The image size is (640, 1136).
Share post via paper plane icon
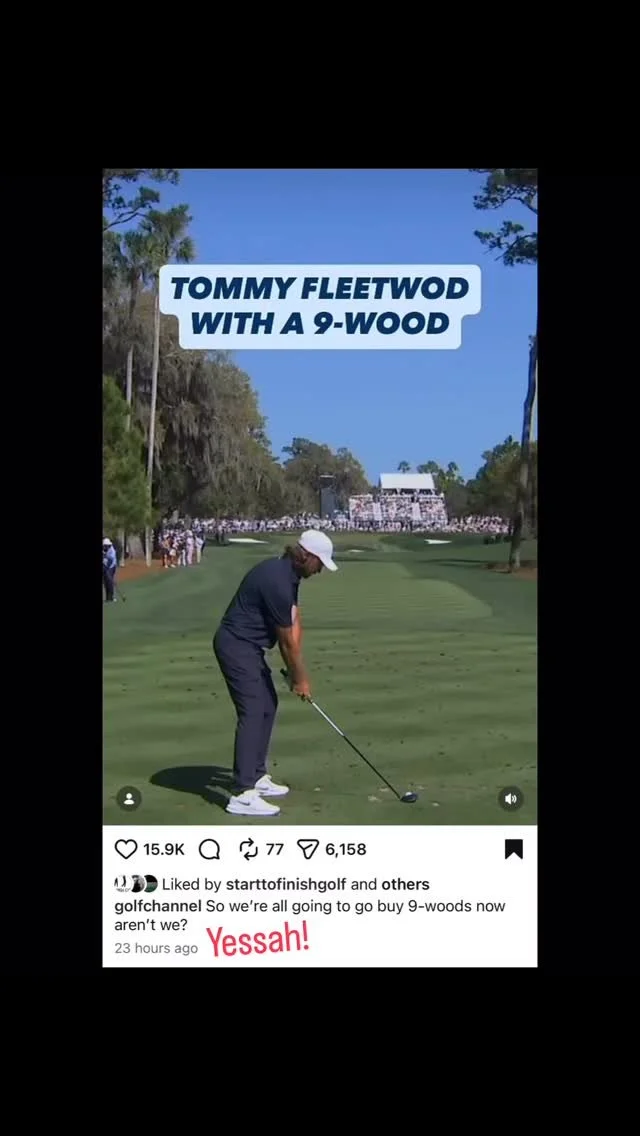tap(308, 849)
